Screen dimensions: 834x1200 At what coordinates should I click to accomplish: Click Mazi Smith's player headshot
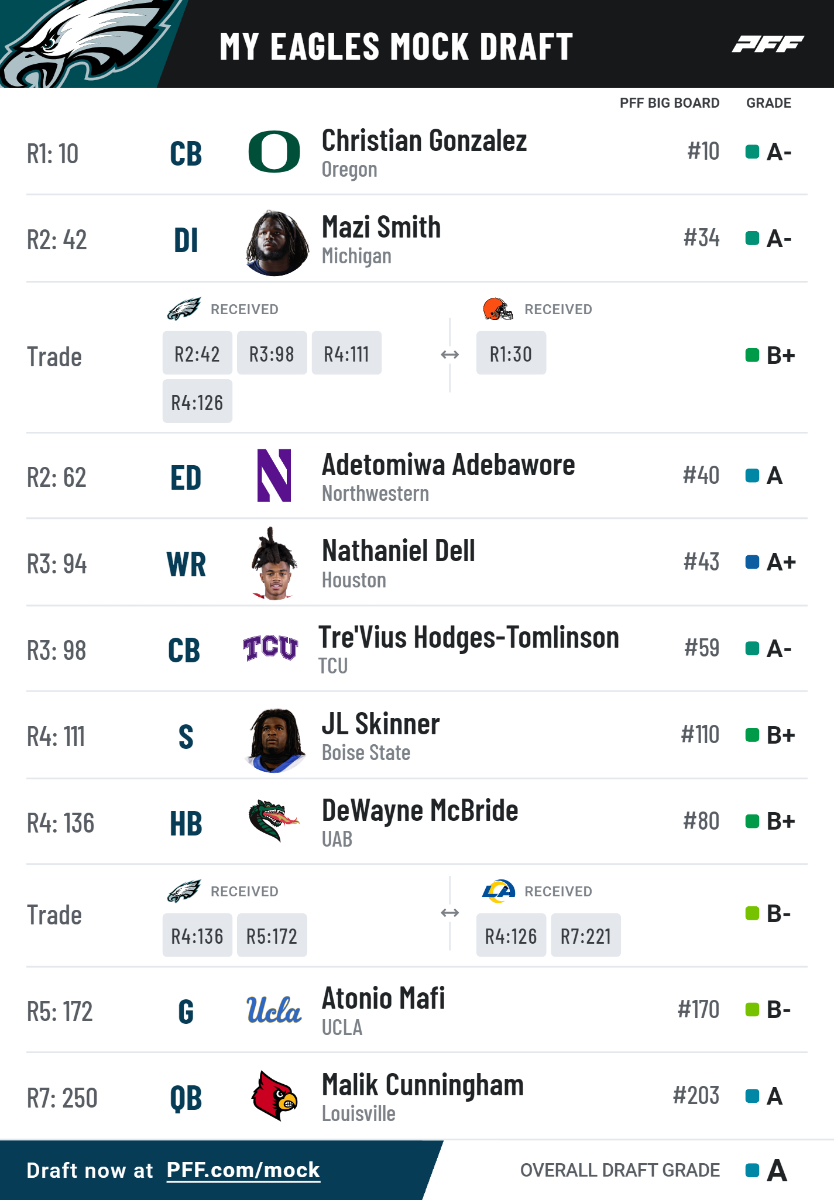pos(277,241)
